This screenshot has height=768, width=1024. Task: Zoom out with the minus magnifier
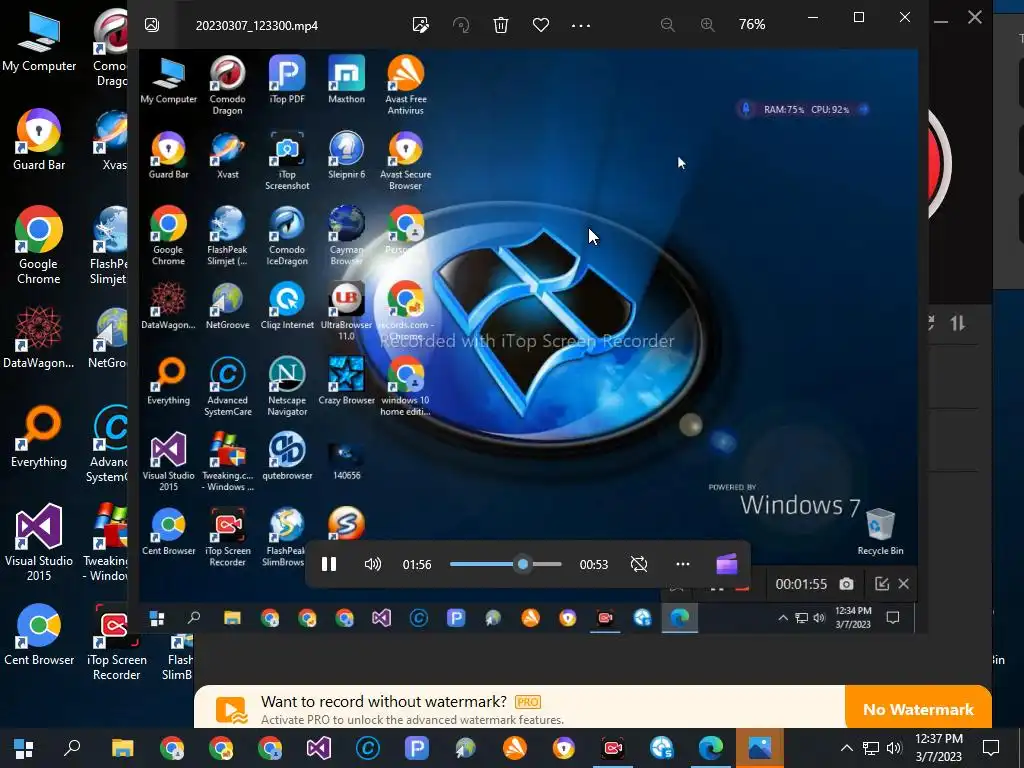(x=667, y=25)
